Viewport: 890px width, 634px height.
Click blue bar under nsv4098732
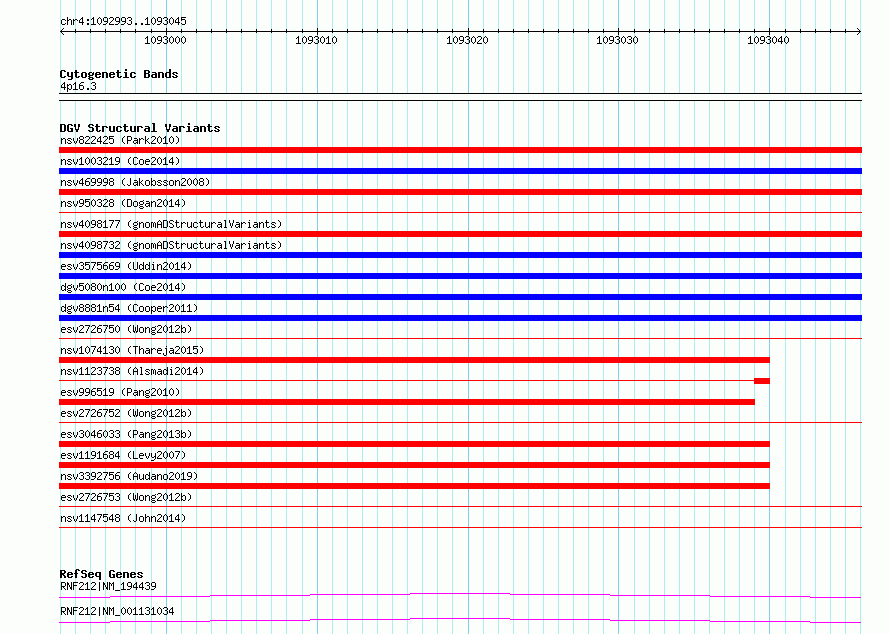(x=460, y=255)
